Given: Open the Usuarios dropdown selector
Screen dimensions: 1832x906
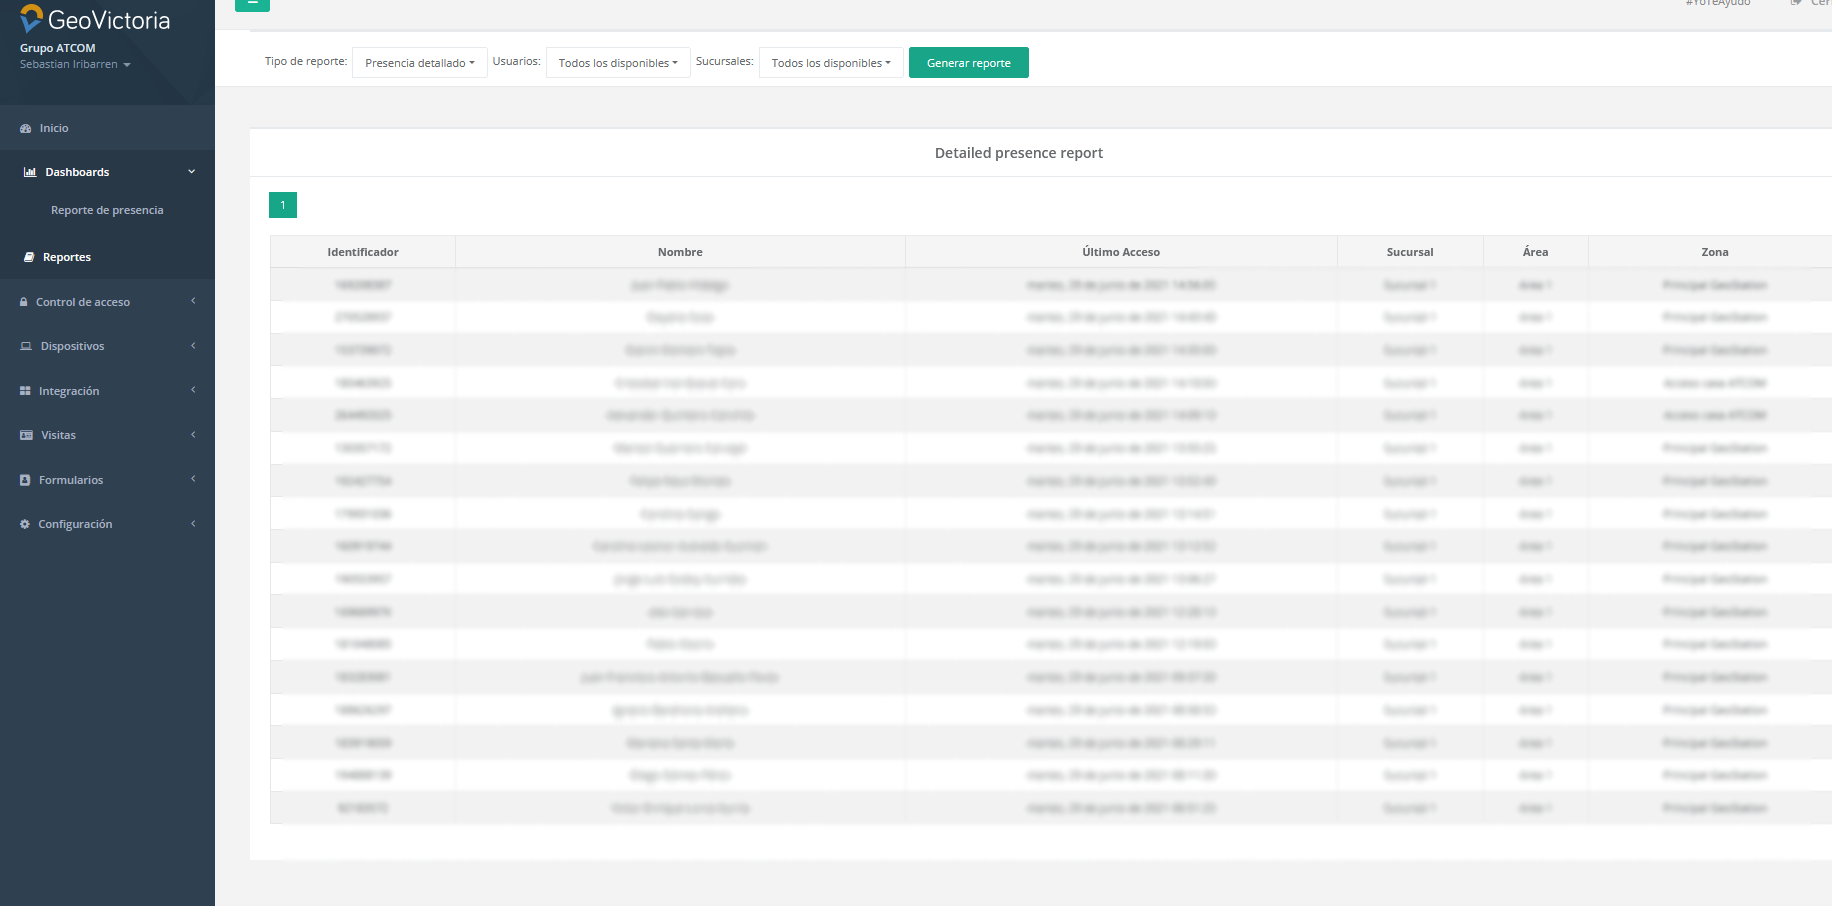Looking at the screenshot, I should point(617,63).
